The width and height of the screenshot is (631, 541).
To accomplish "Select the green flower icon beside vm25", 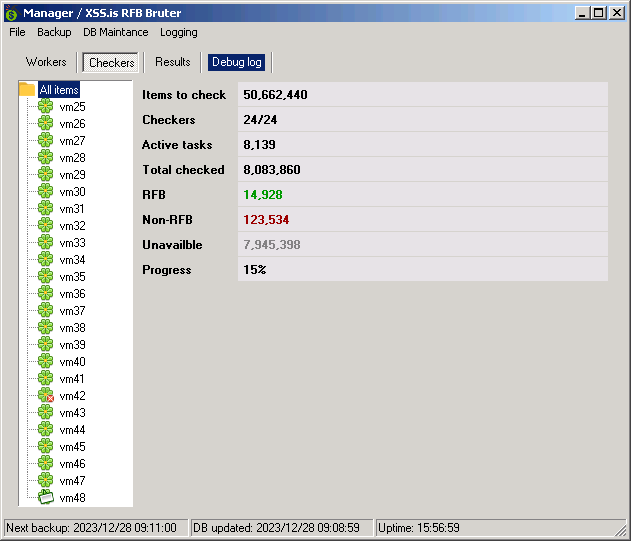I will click(45, 106).
